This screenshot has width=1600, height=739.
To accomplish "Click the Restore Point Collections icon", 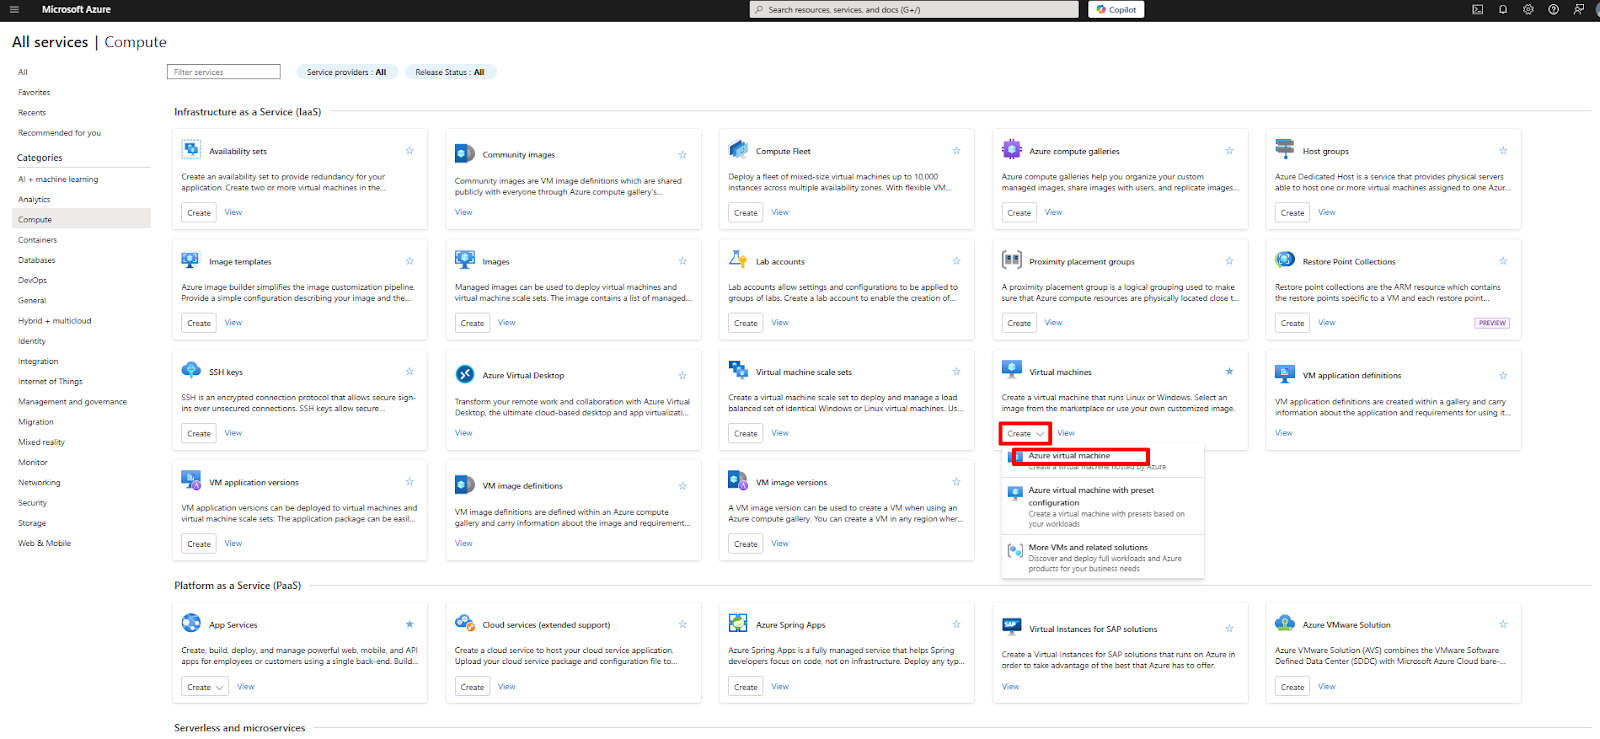I will (1285, 260).
